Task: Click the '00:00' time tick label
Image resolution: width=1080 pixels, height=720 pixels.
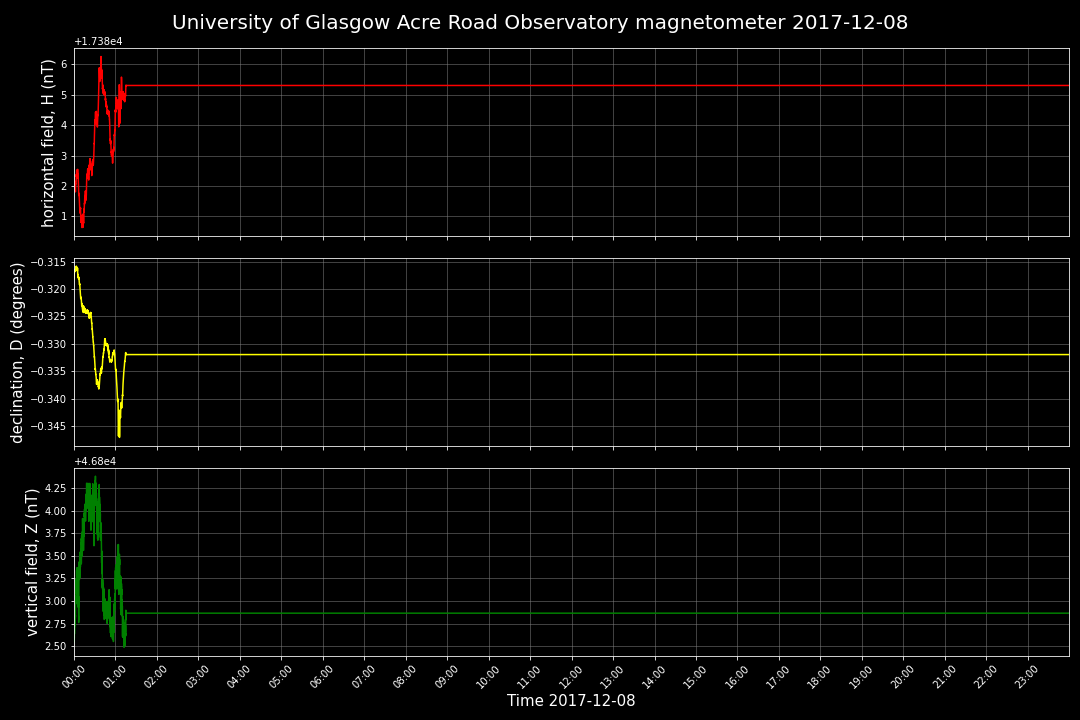Action: (73, 678)
